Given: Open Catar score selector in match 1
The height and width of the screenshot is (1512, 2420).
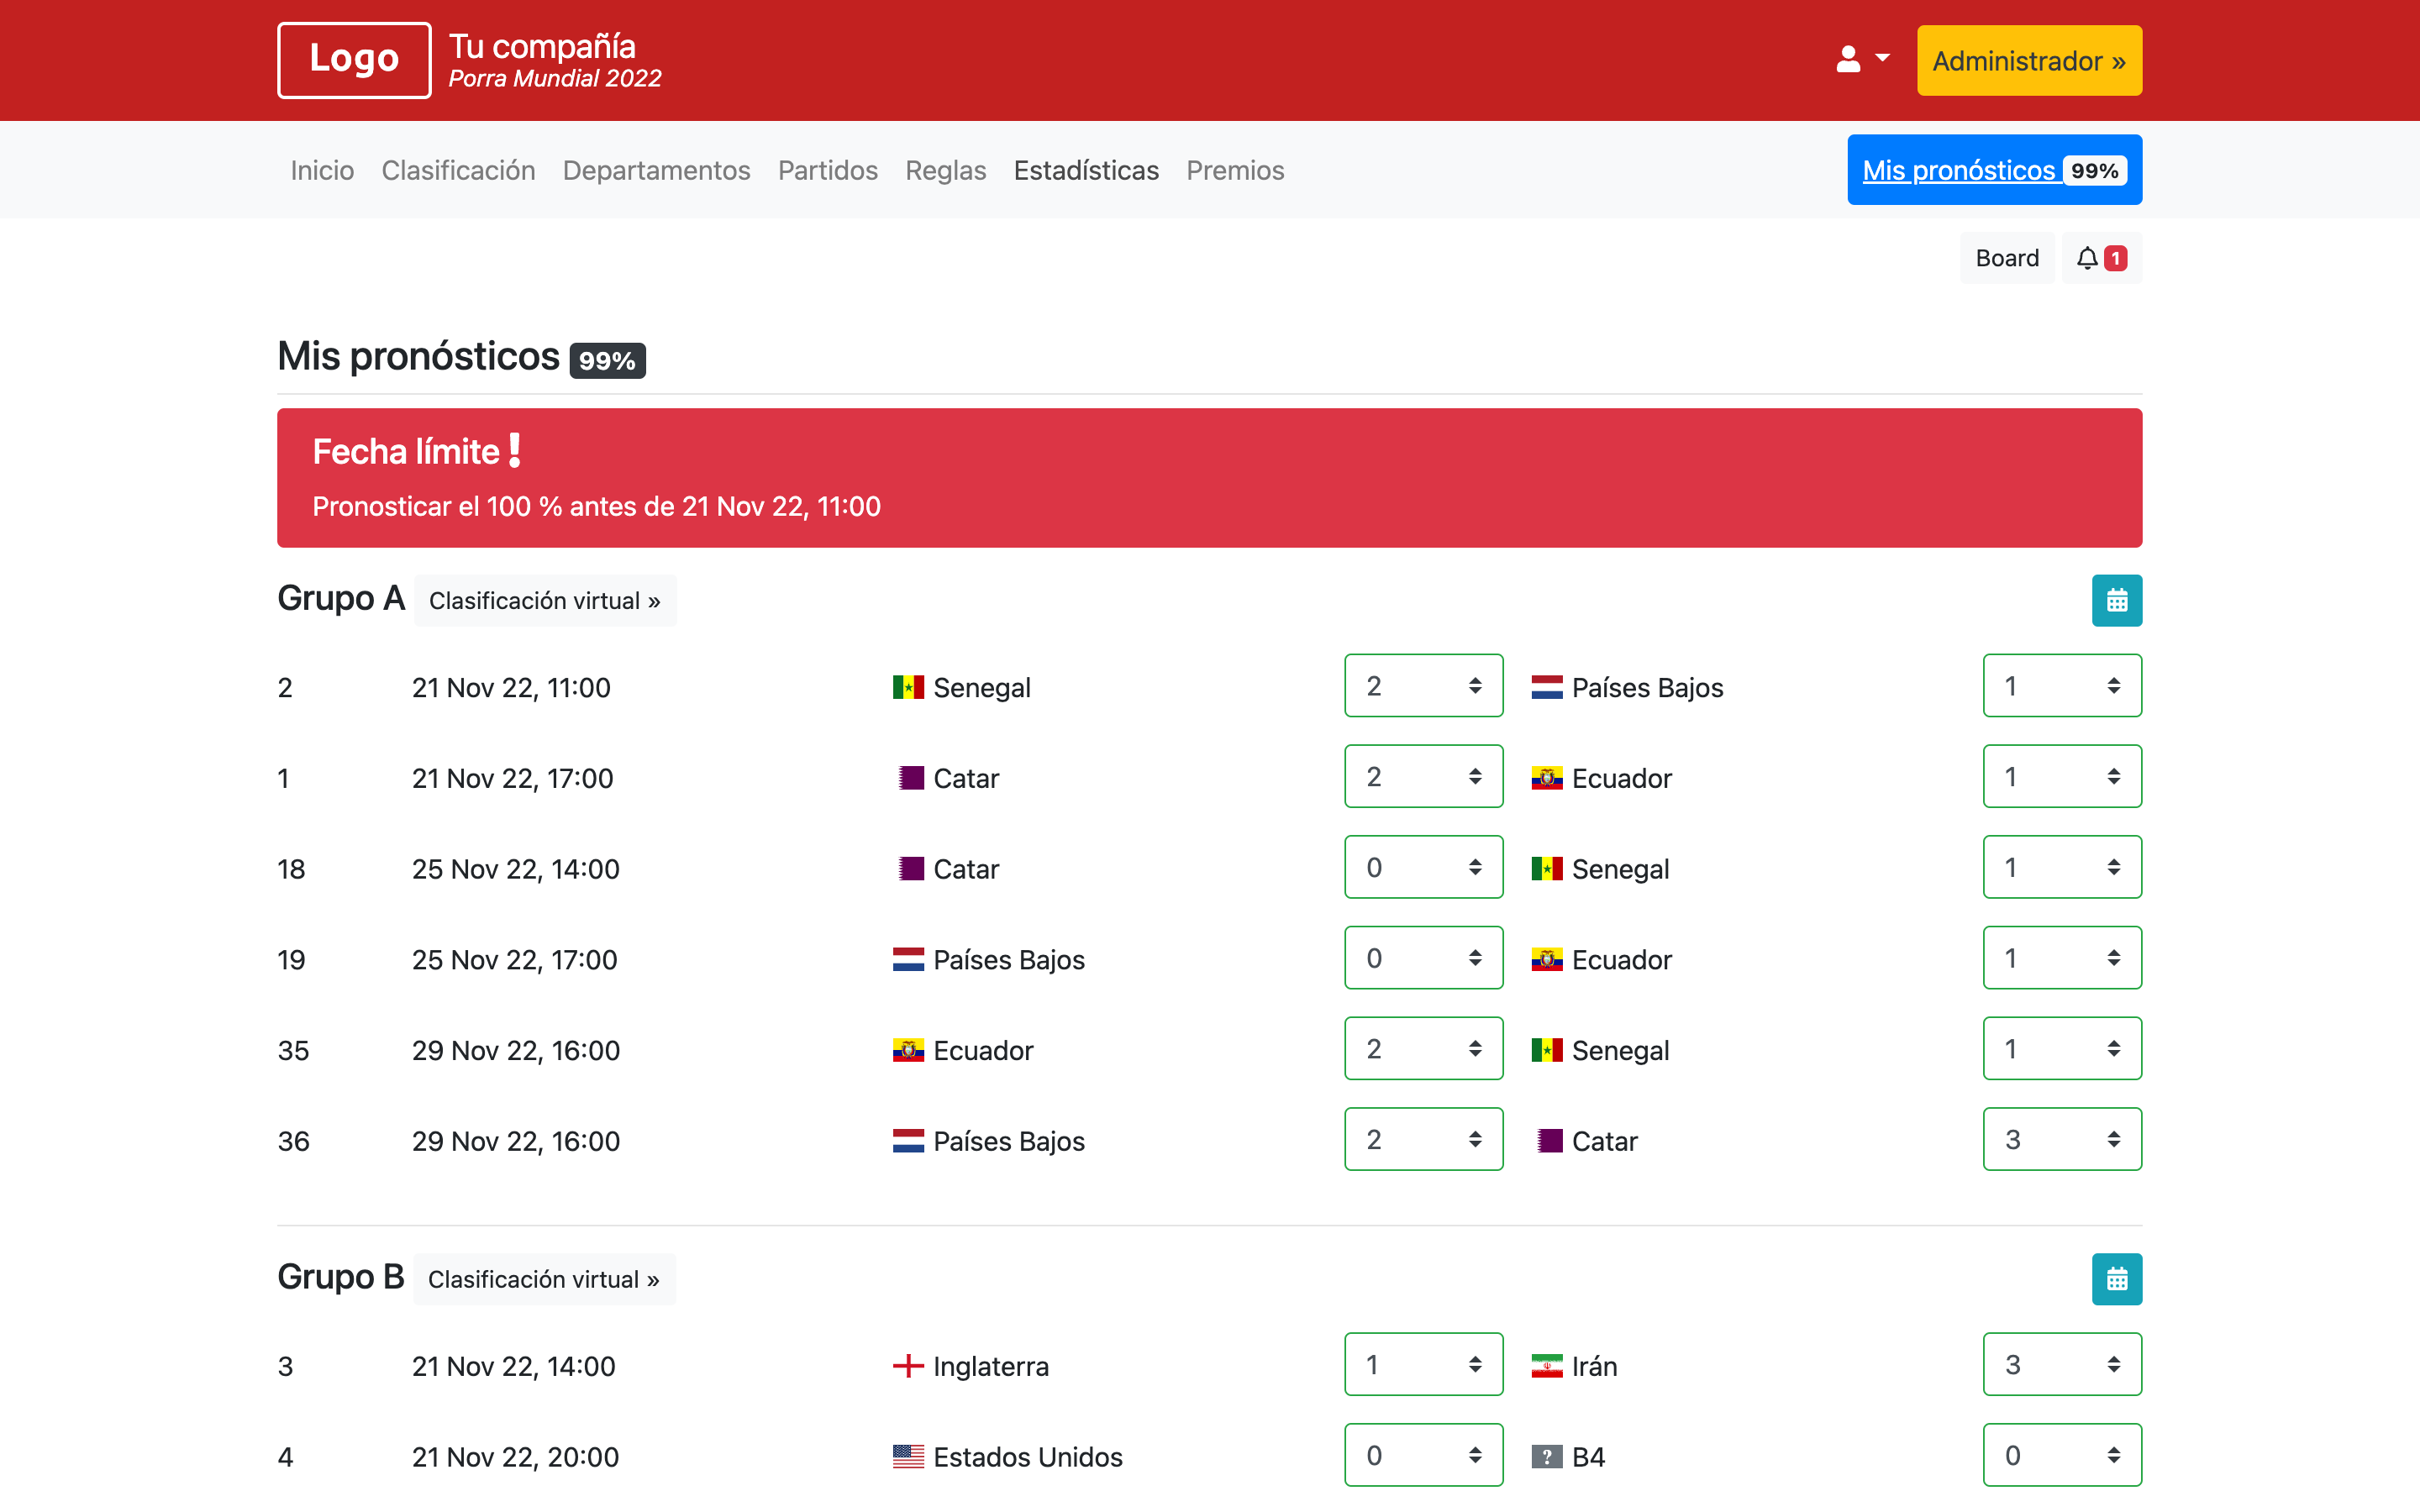Looking at the screenshot, I should point(1423,777).
